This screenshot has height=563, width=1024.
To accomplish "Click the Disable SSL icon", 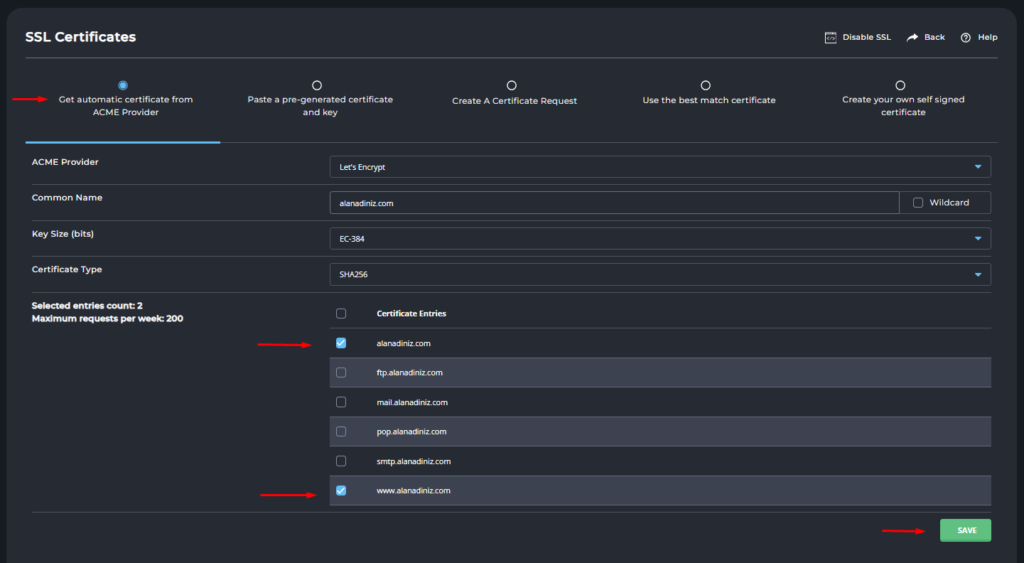I will click(x=830, y=37).
